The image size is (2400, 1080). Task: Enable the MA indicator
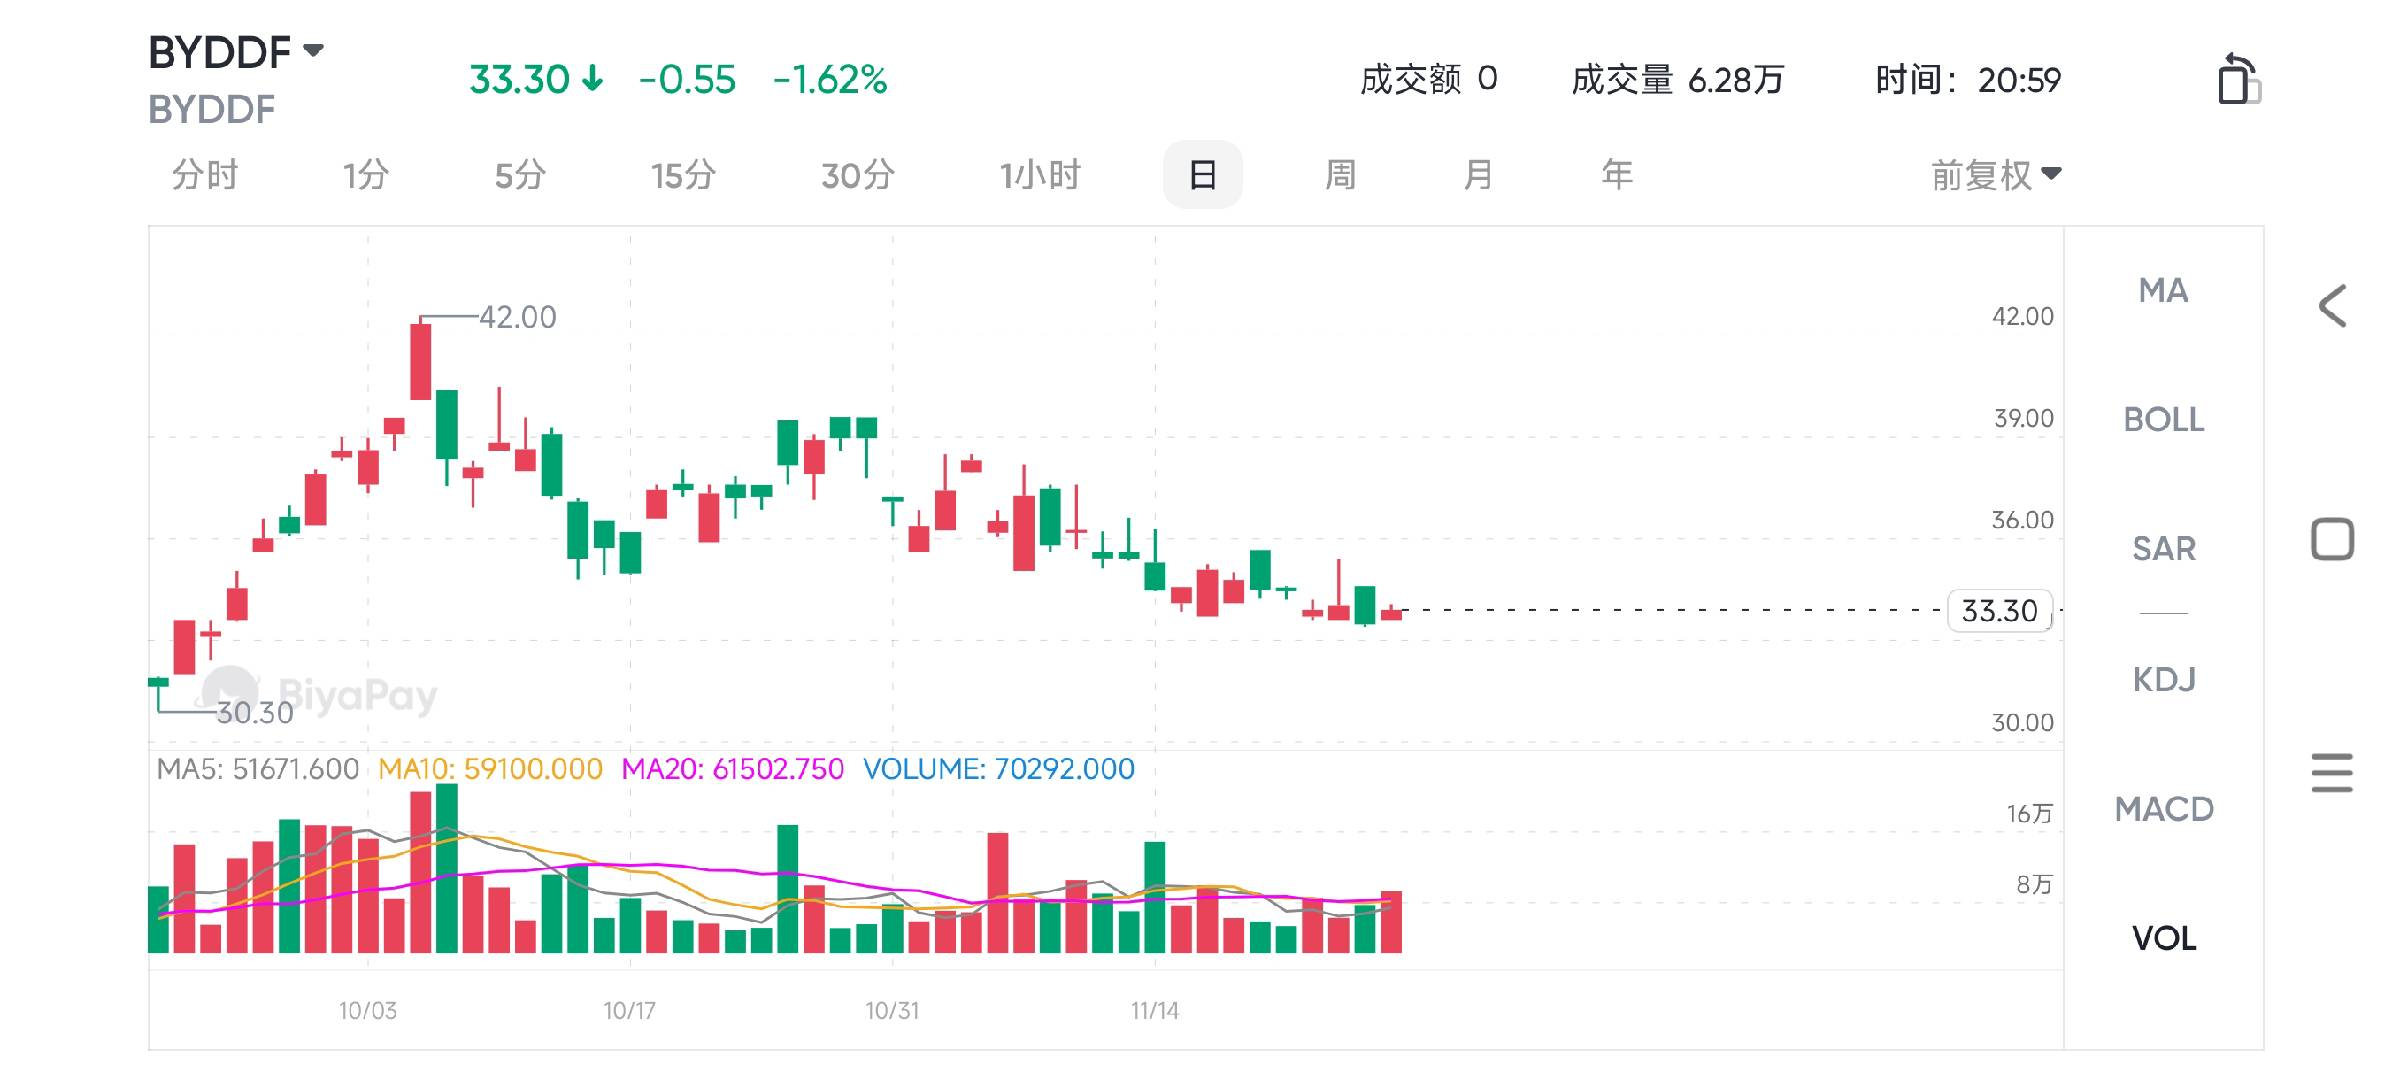(2163, 290)
